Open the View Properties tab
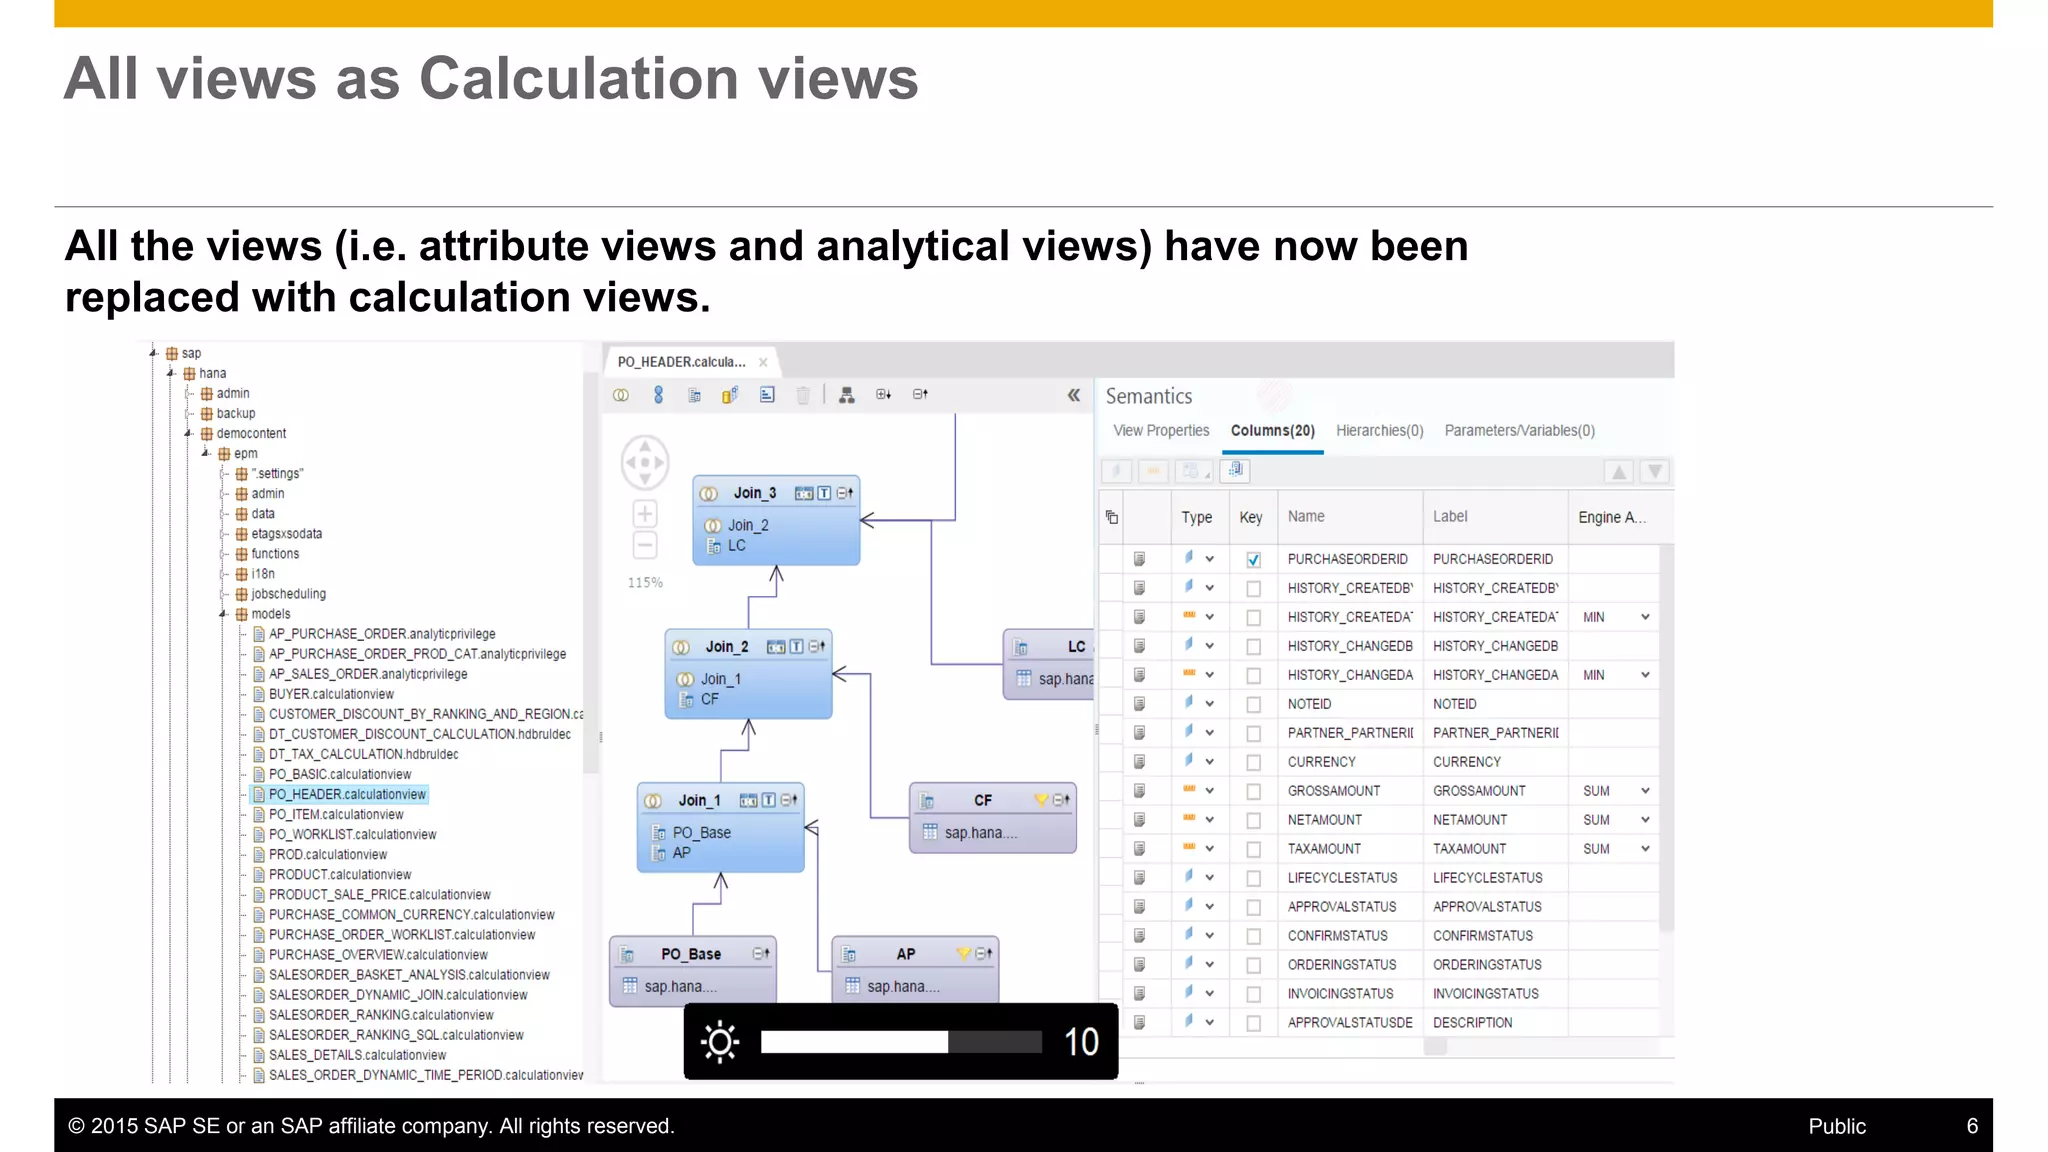The height and width of the screenshot is (1152, 2048). tap(1161, 431)
